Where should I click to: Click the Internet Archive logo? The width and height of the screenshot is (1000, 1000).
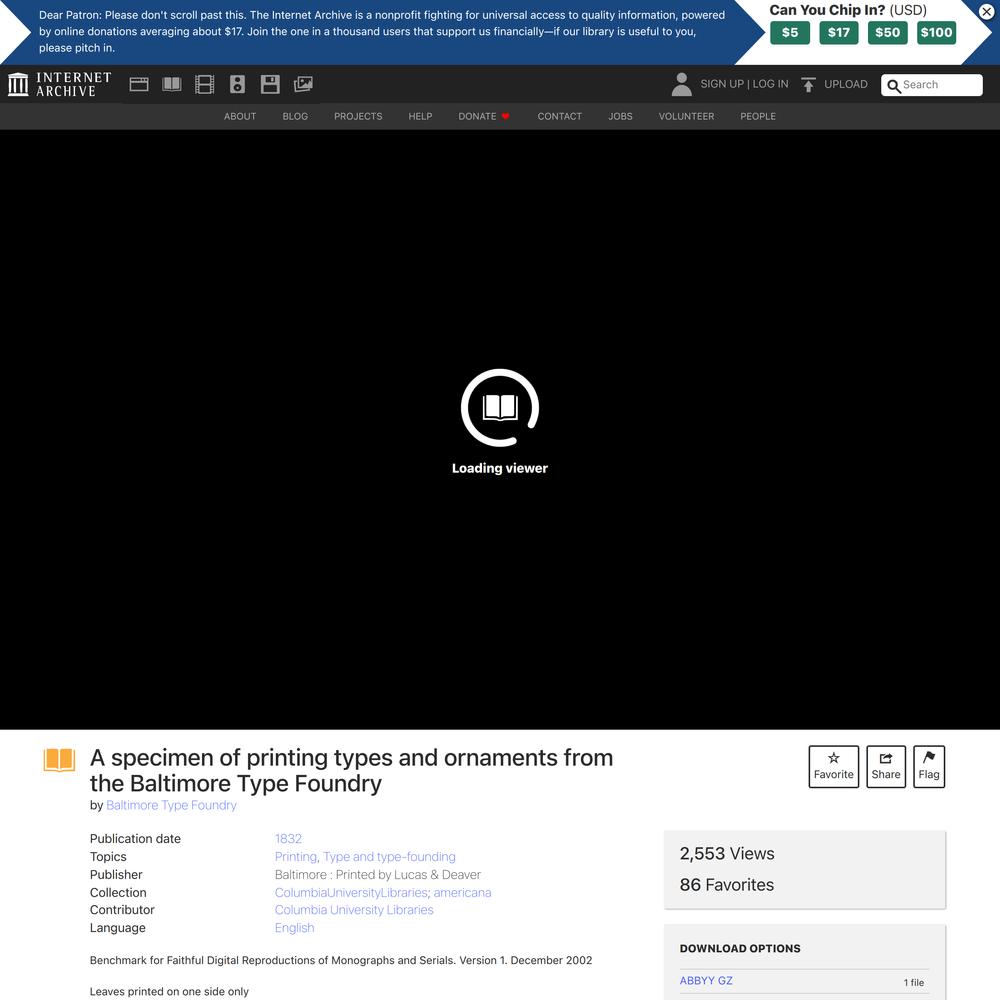59,84
